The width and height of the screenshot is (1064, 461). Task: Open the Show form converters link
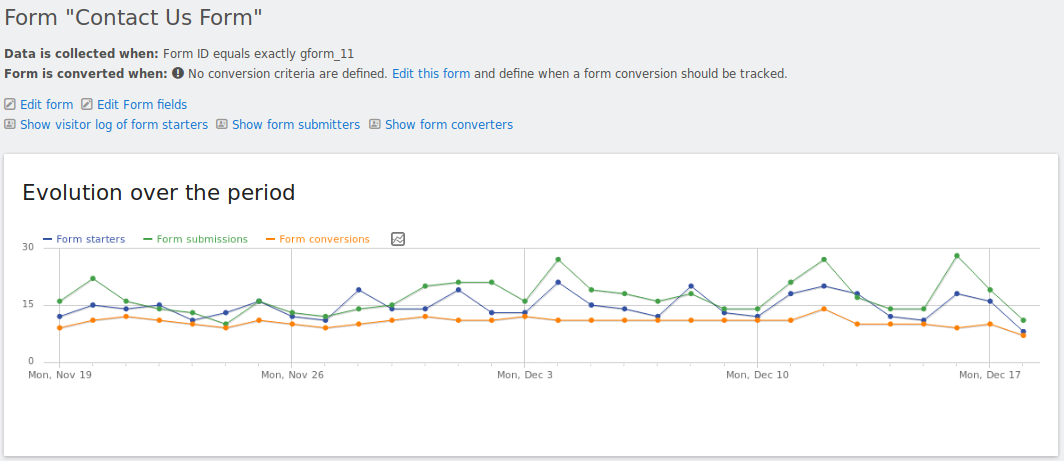click(448, 124)
